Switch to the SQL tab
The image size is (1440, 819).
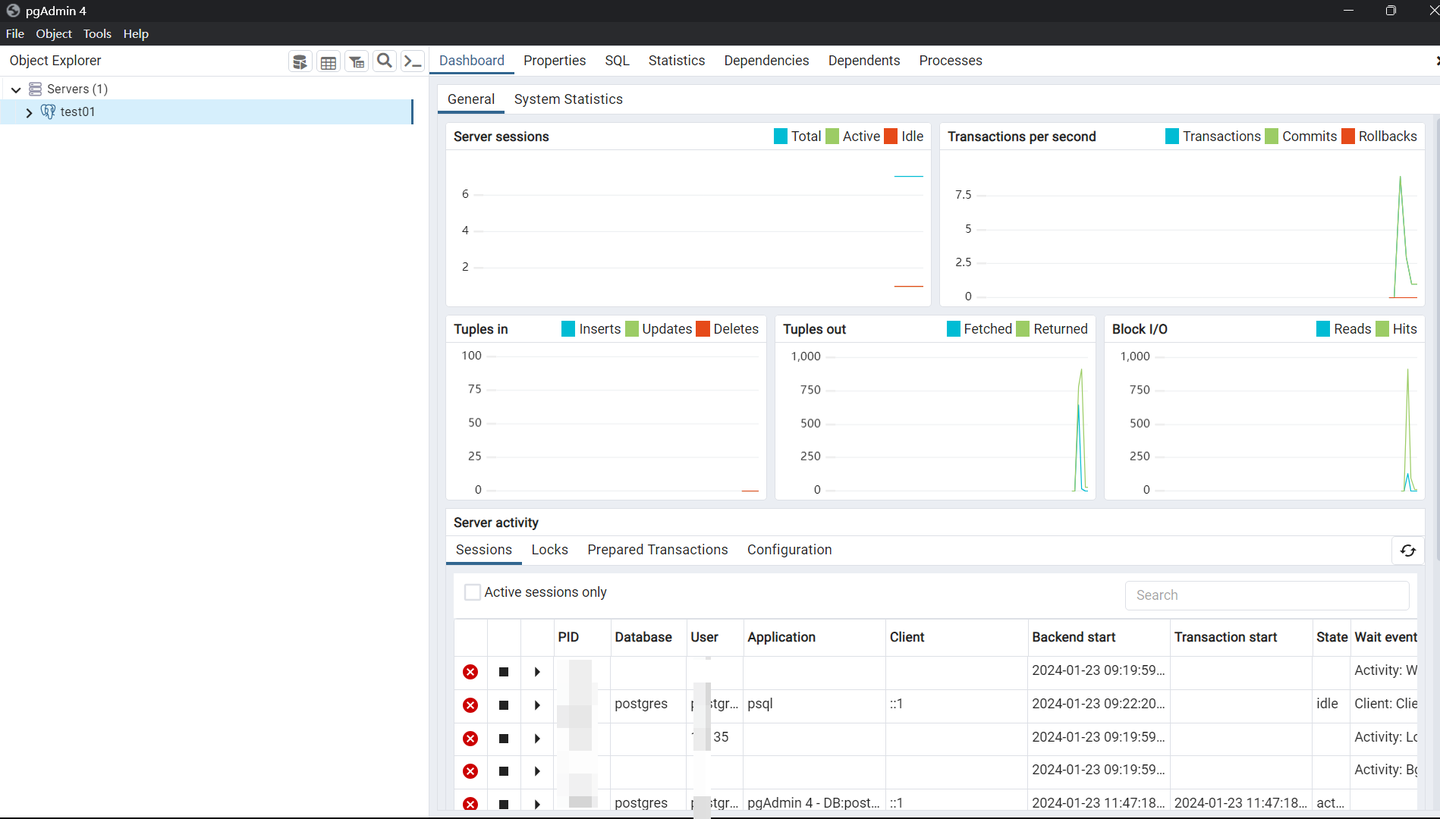617,60
